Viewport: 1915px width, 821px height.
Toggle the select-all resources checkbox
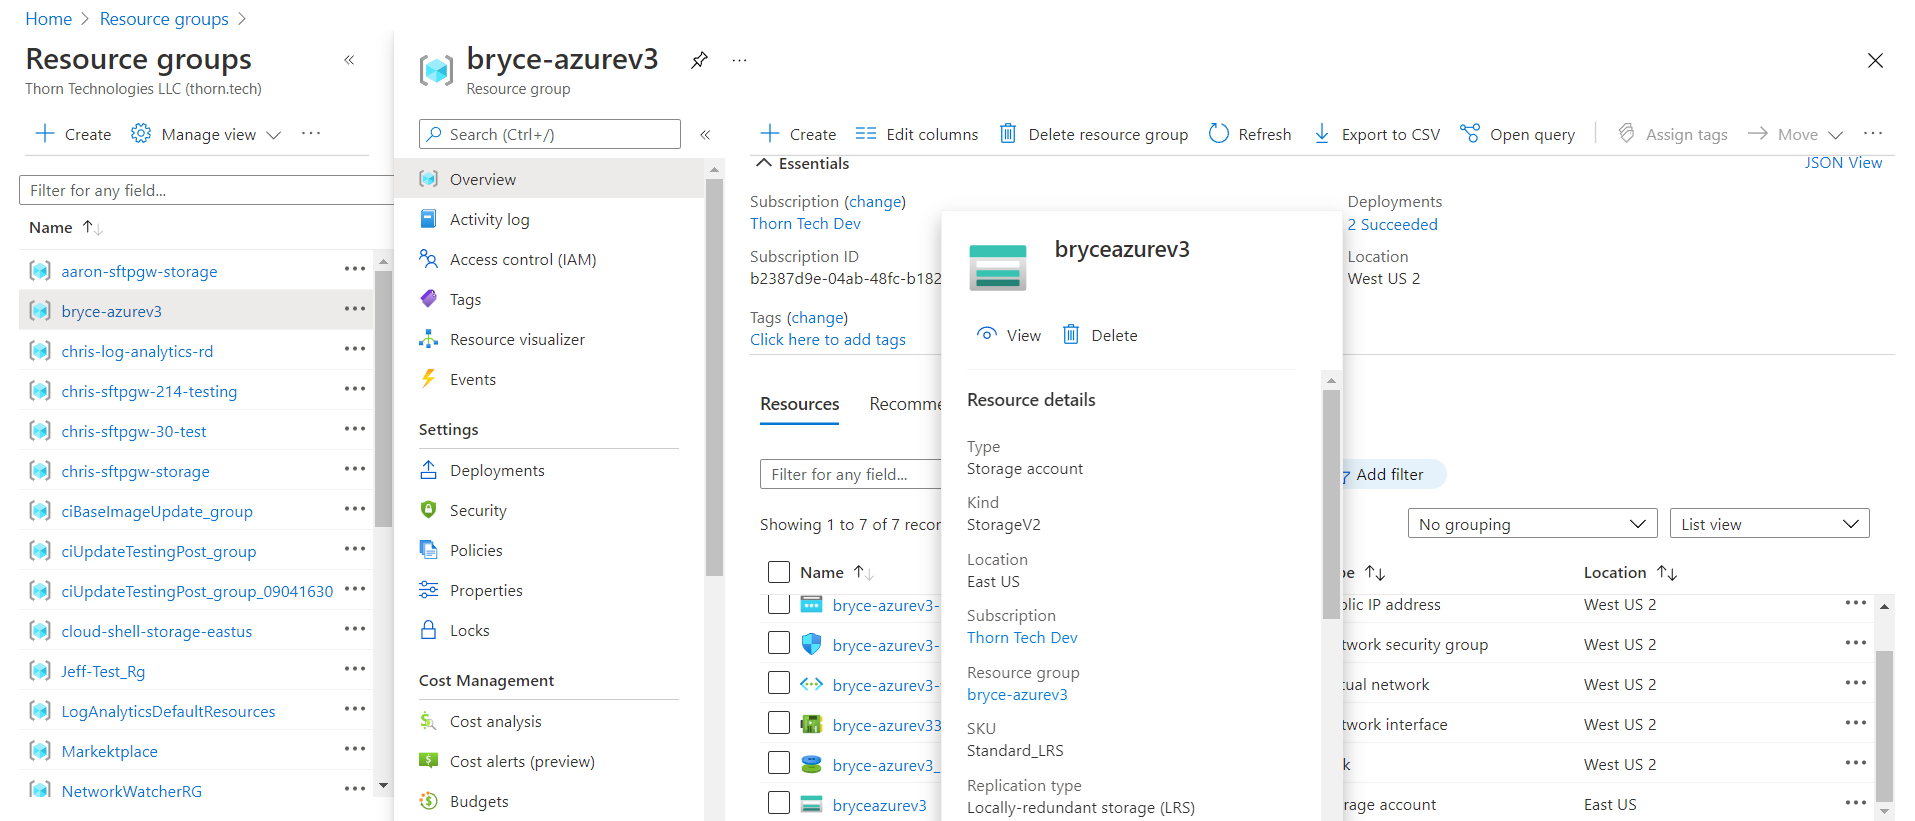[x=779, y=572]
